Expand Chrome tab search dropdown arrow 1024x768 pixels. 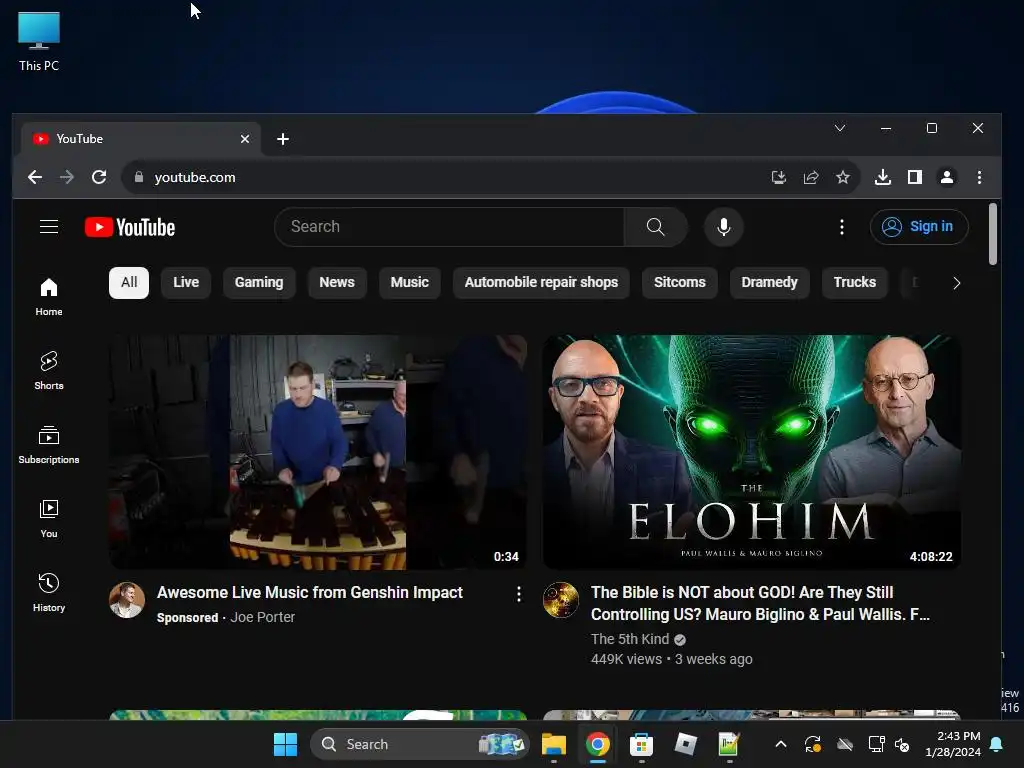pyautogui.click(x=840, y=128)
